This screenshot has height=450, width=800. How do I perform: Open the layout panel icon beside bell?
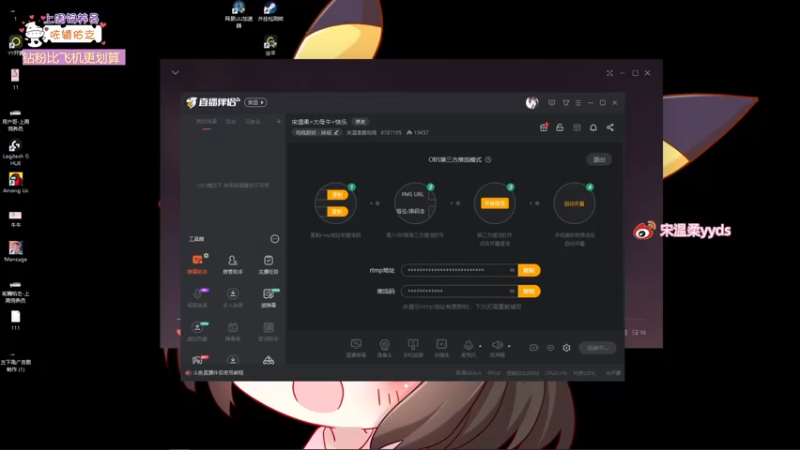click(577, 128)
